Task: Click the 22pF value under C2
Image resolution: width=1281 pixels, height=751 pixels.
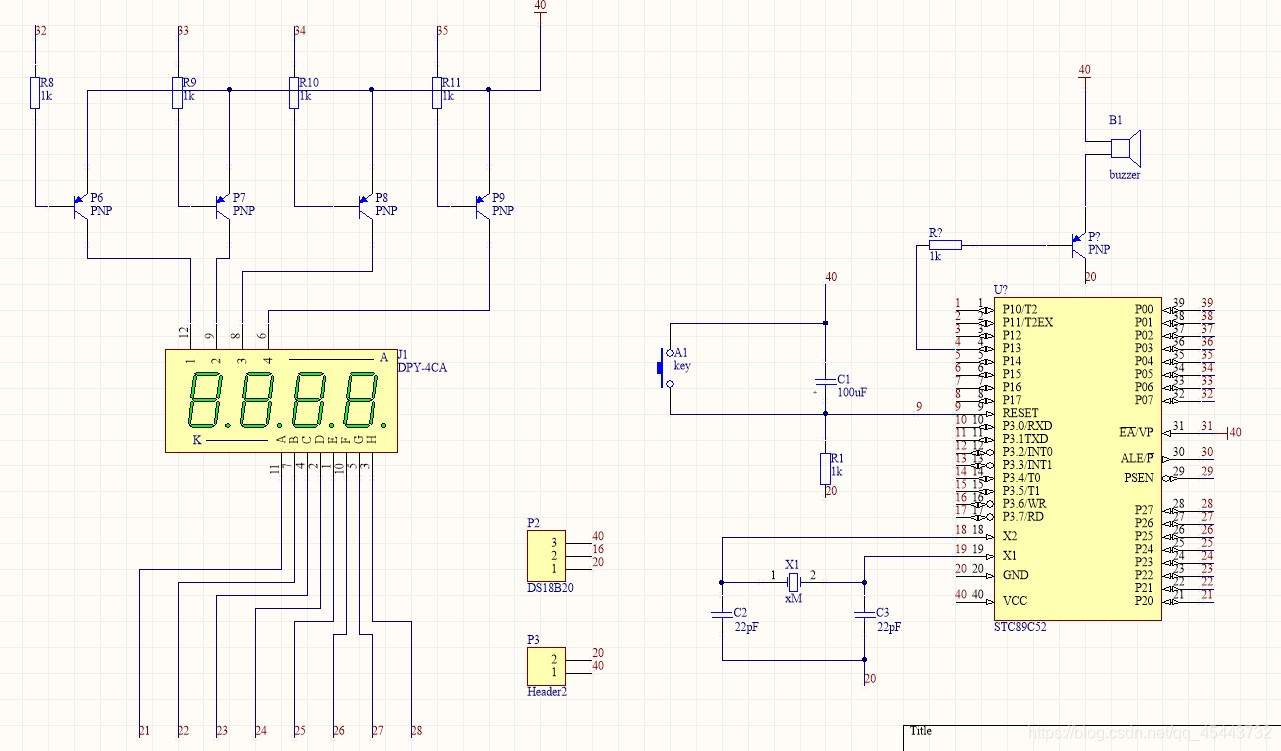Action: (x=746, y=627)
